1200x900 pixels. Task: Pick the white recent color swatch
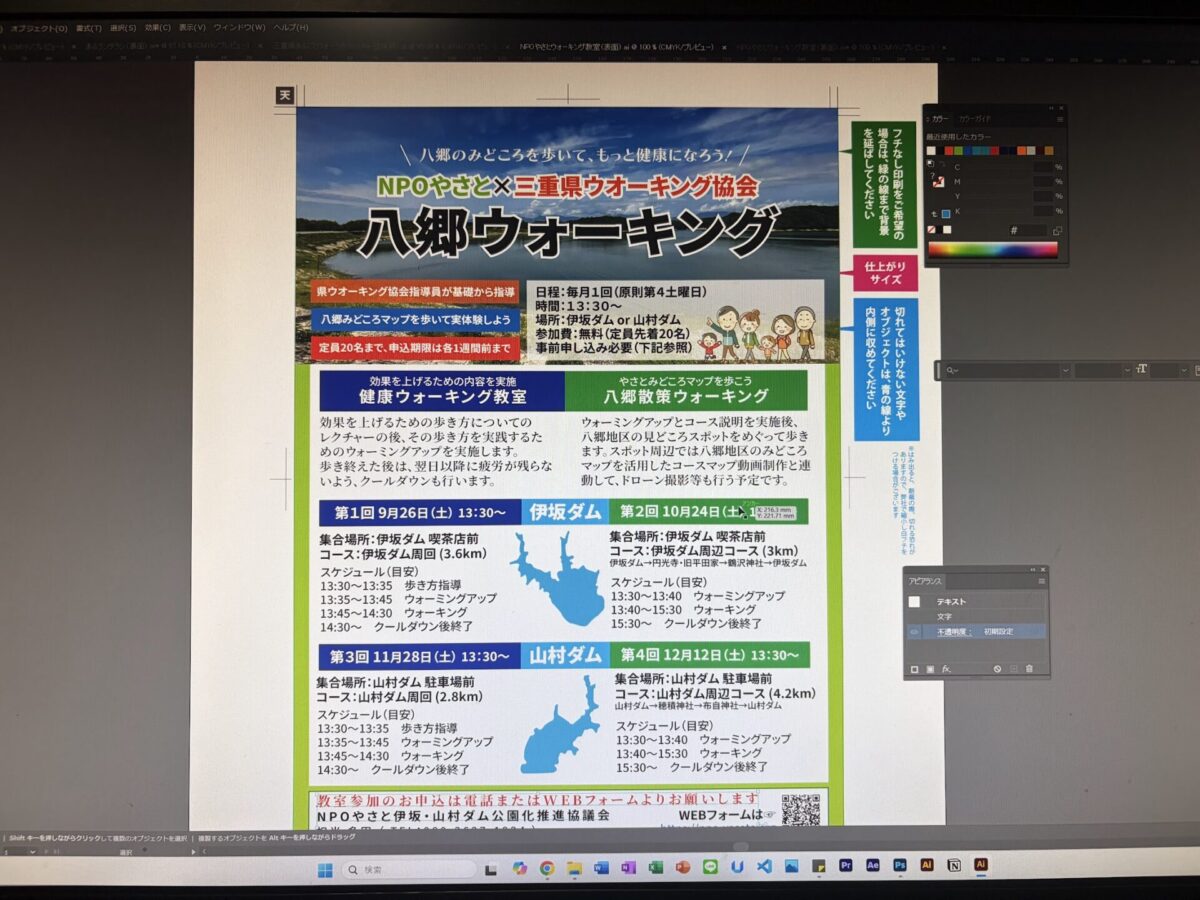[931, 151]
